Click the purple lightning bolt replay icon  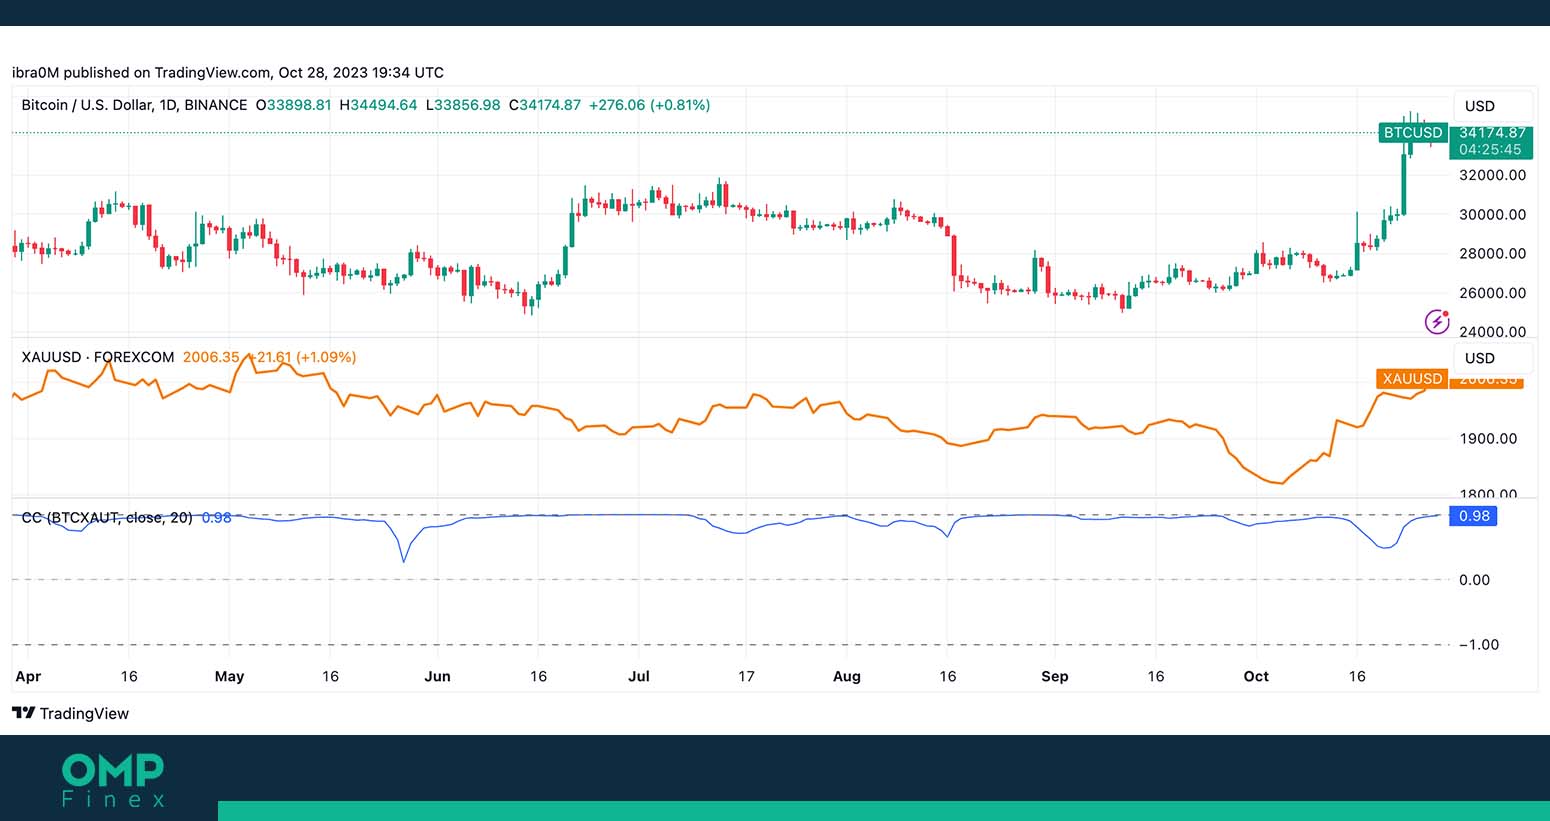click(x=1437, y=321)
